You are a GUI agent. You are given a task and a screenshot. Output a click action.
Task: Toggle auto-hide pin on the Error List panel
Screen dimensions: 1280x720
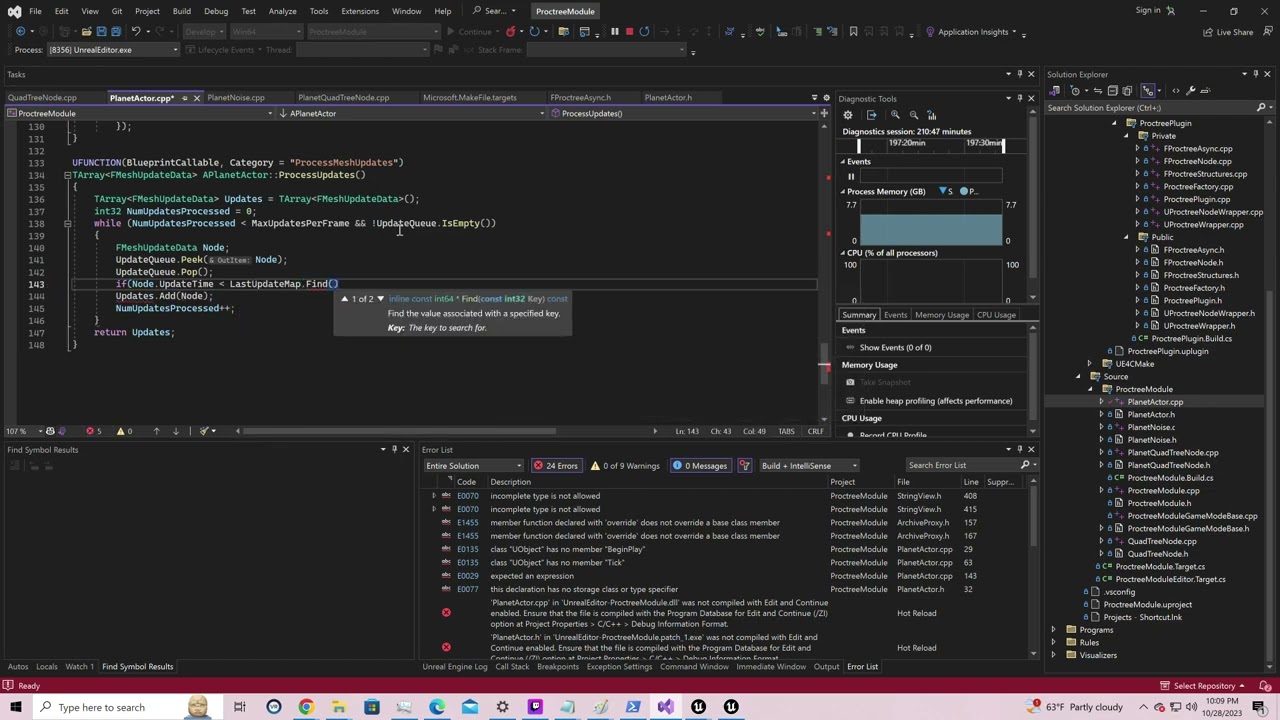tap(1019, 449)
